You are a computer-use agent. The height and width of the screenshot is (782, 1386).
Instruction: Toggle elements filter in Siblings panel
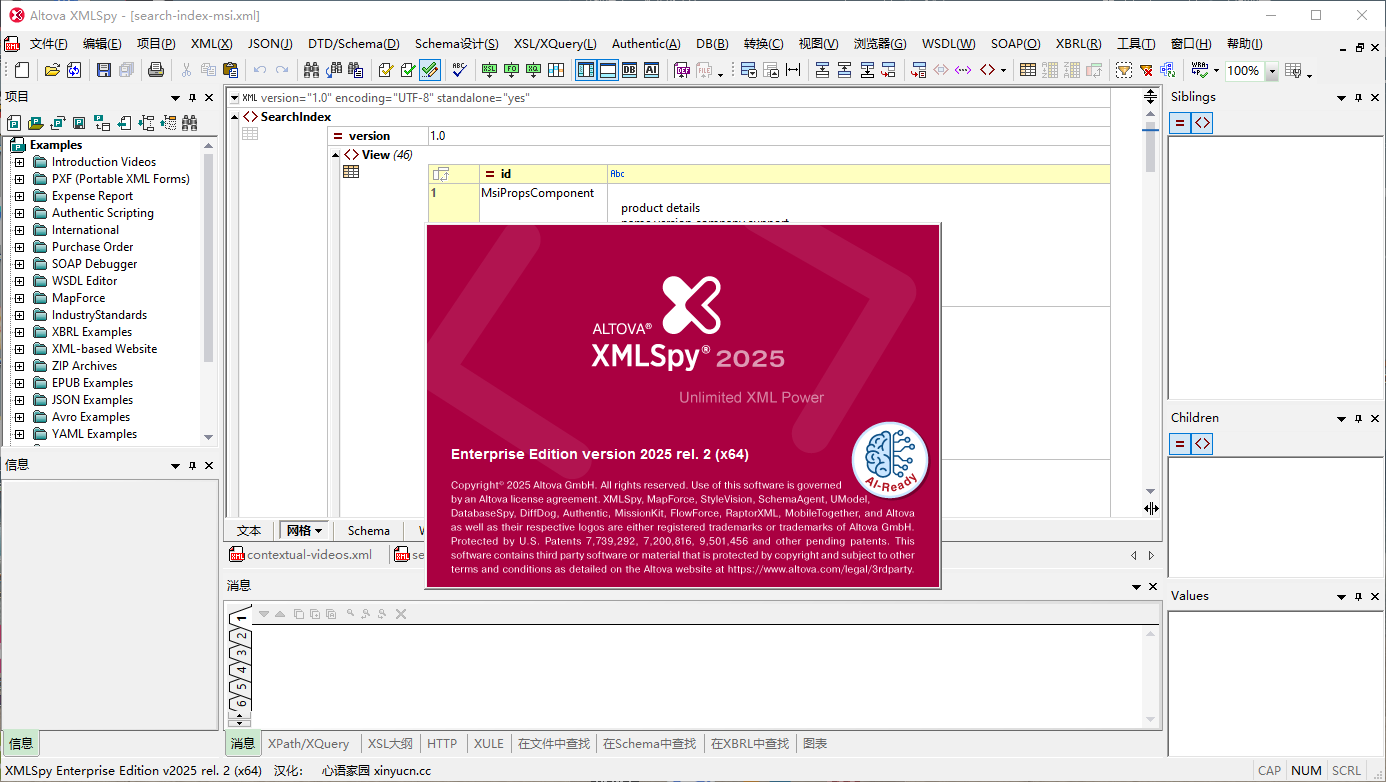[1202, 123]
